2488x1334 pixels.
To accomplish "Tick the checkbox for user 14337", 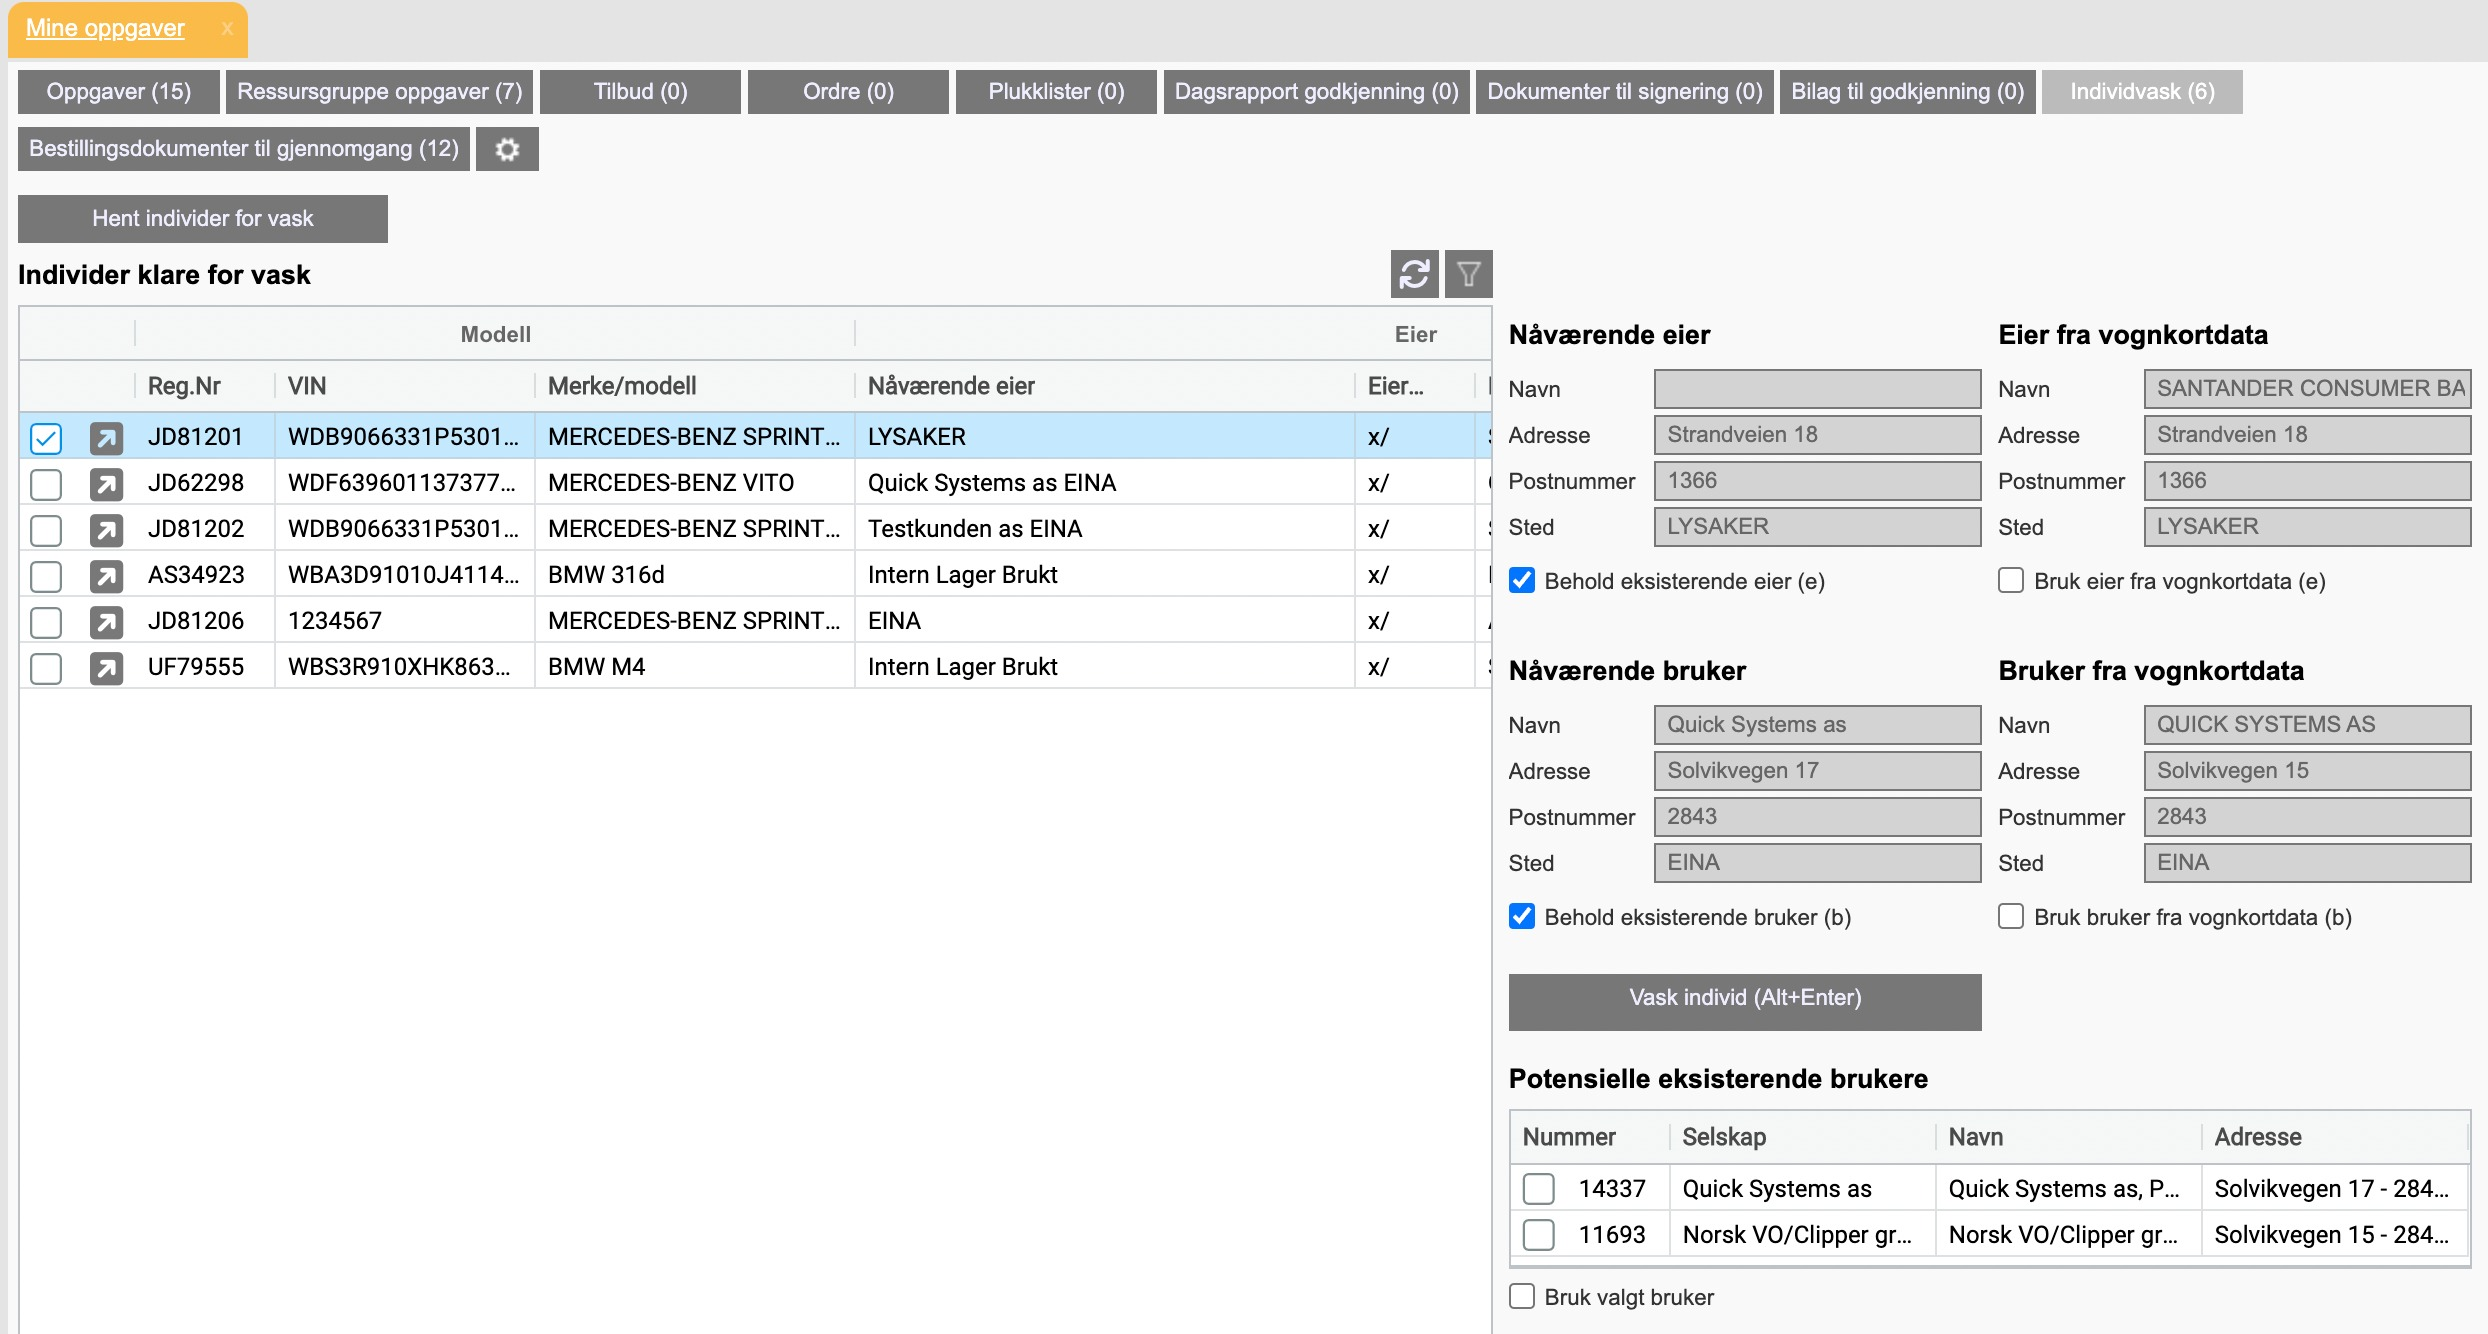I will click(x=1538, y=1189).
